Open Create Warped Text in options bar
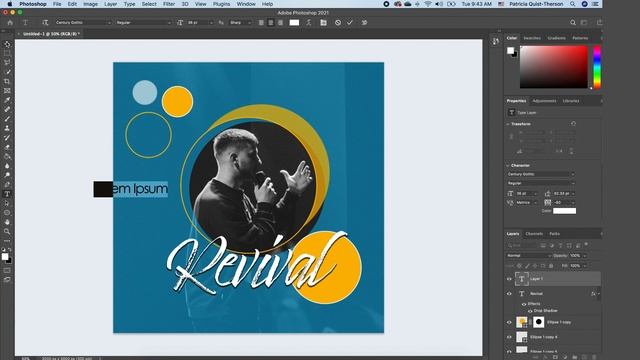Viewport: 640px width, 360px height. tap(309, 22)
